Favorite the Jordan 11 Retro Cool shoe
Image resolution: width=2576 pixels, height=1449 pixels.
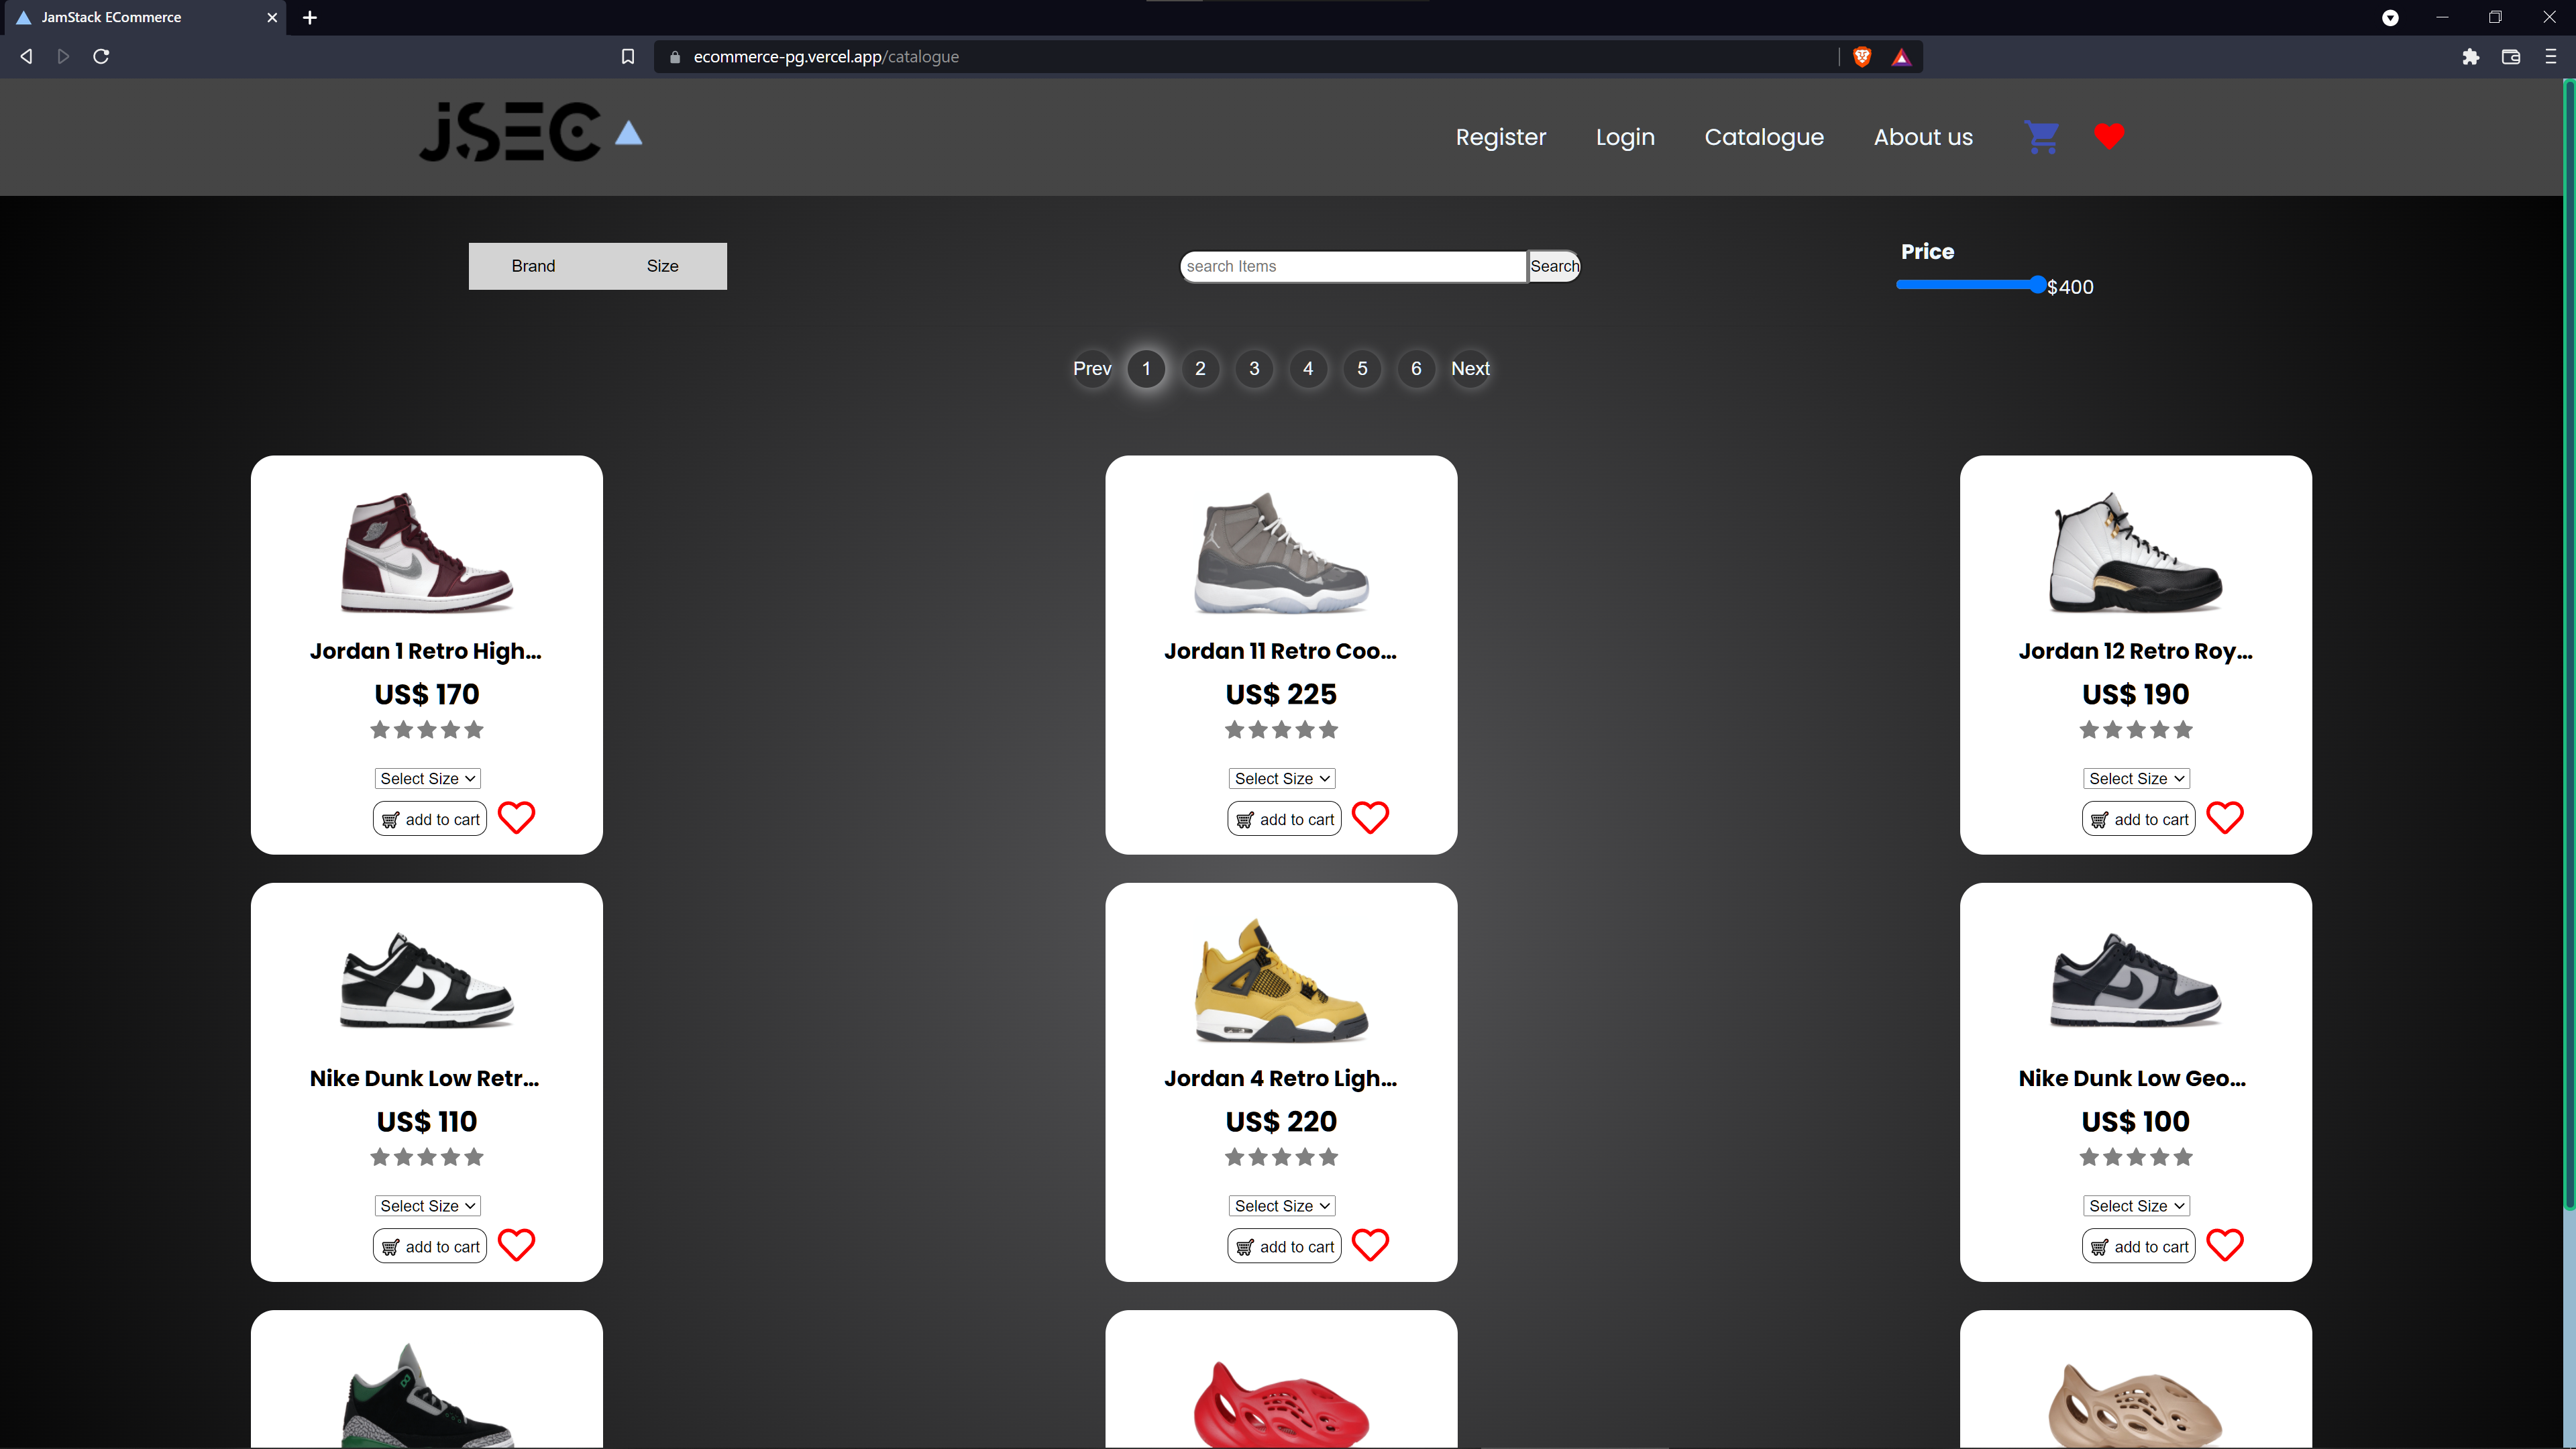1370,818
